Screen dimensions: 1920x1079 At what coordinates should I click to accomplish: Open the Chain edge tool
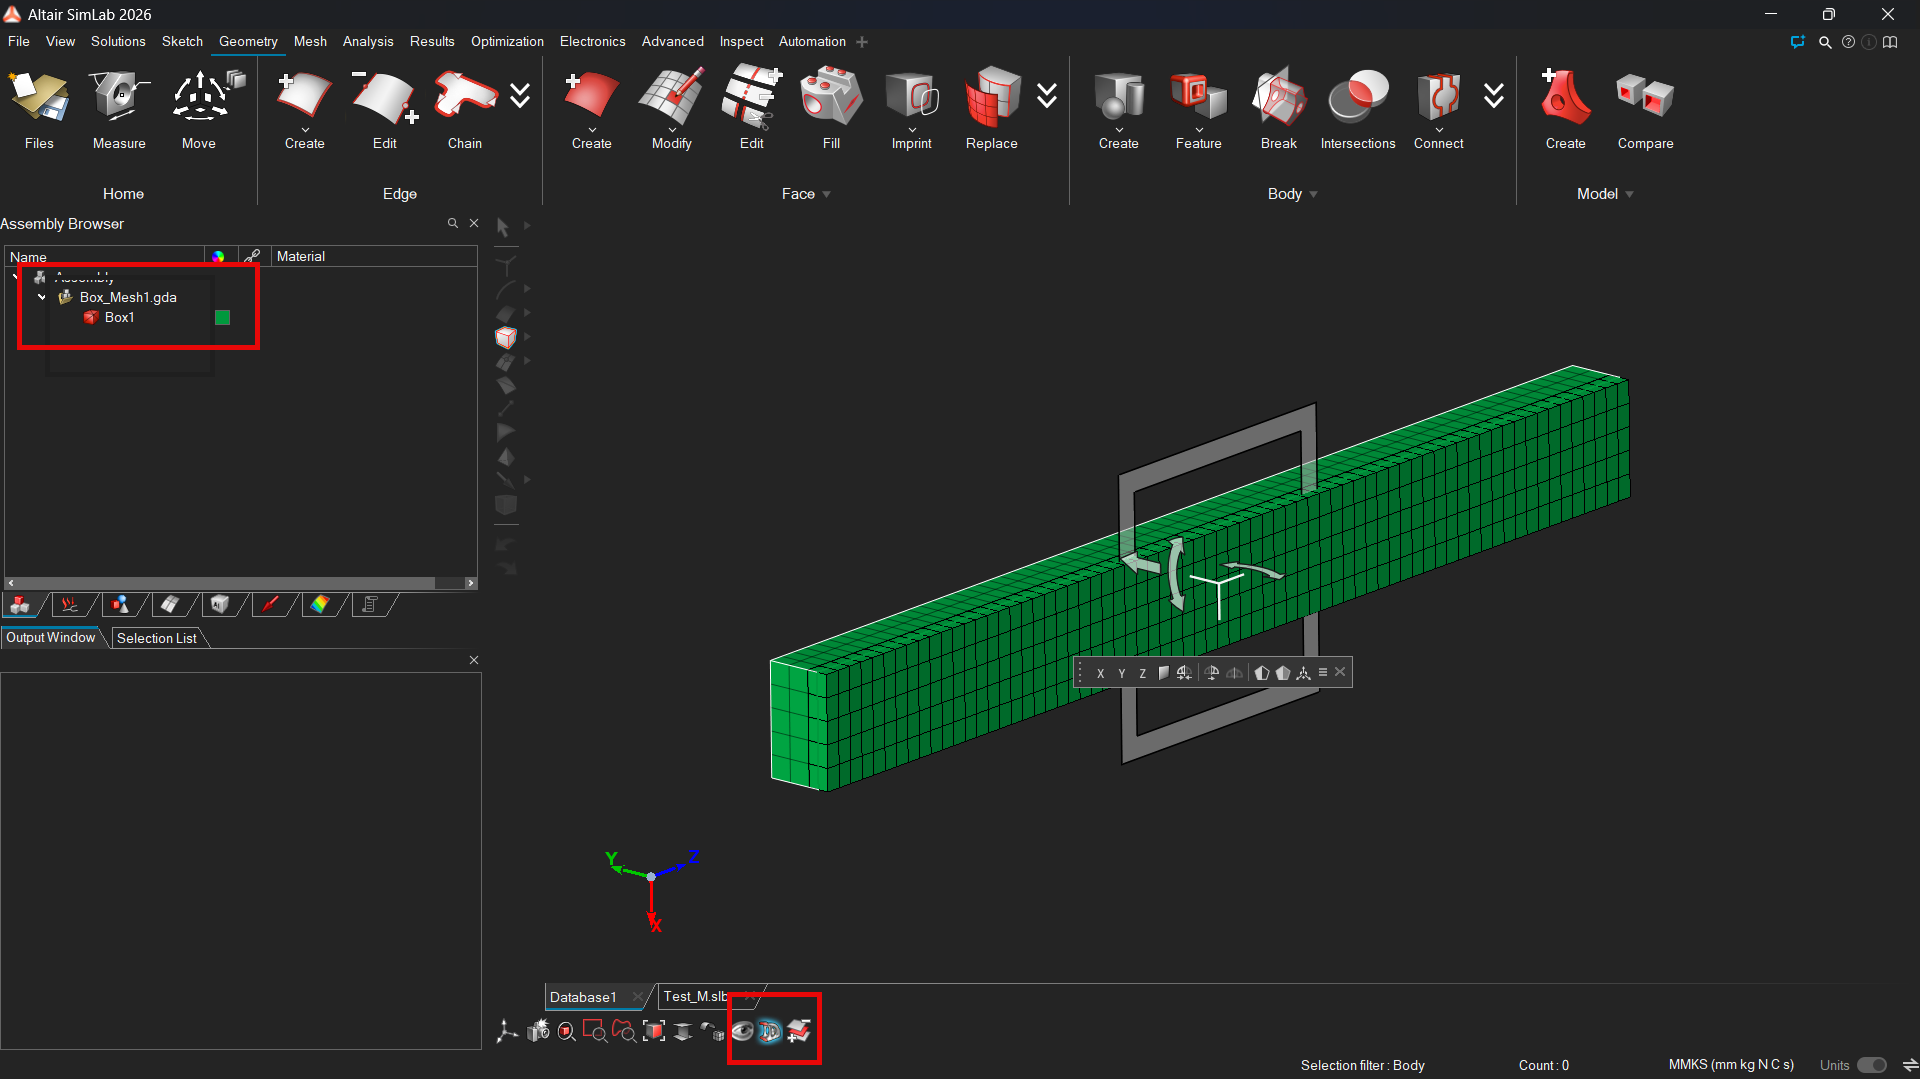pyautogui.click(x=465, y=110)
